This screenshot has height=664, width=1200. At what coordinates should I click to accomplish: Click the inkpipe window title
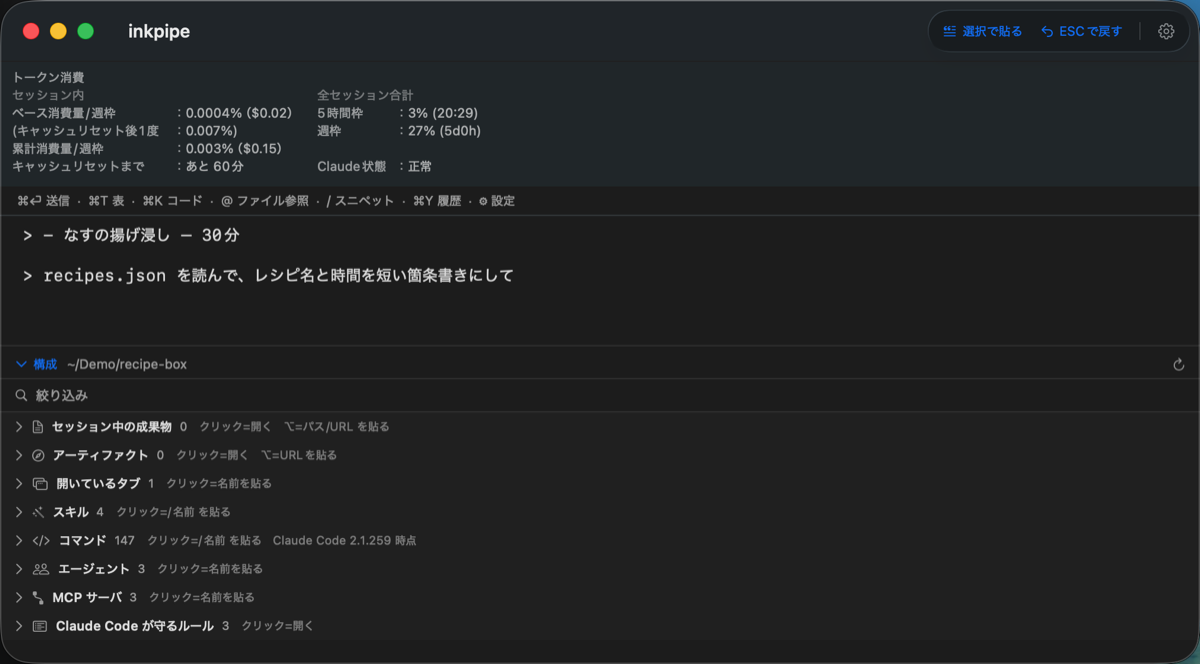click(159, 31)
